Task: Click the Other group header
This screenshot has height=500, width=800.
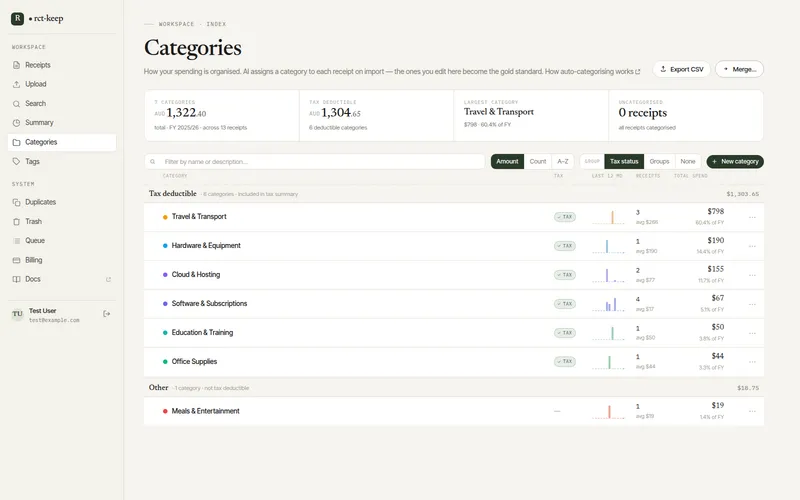Action: [x=454, y=388]
